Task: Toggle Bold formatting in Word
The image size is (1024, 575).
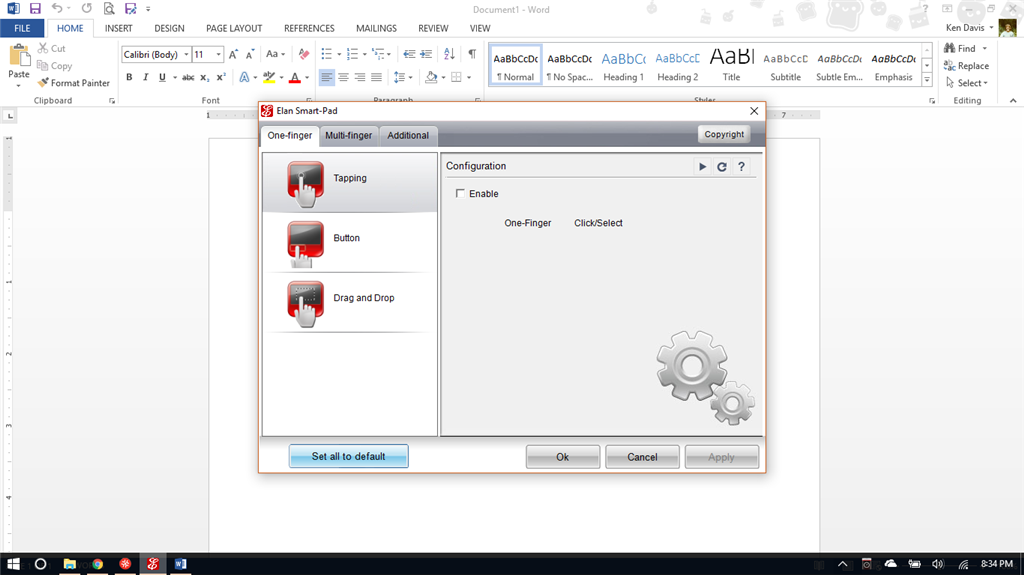Action: tap(129, 77)
